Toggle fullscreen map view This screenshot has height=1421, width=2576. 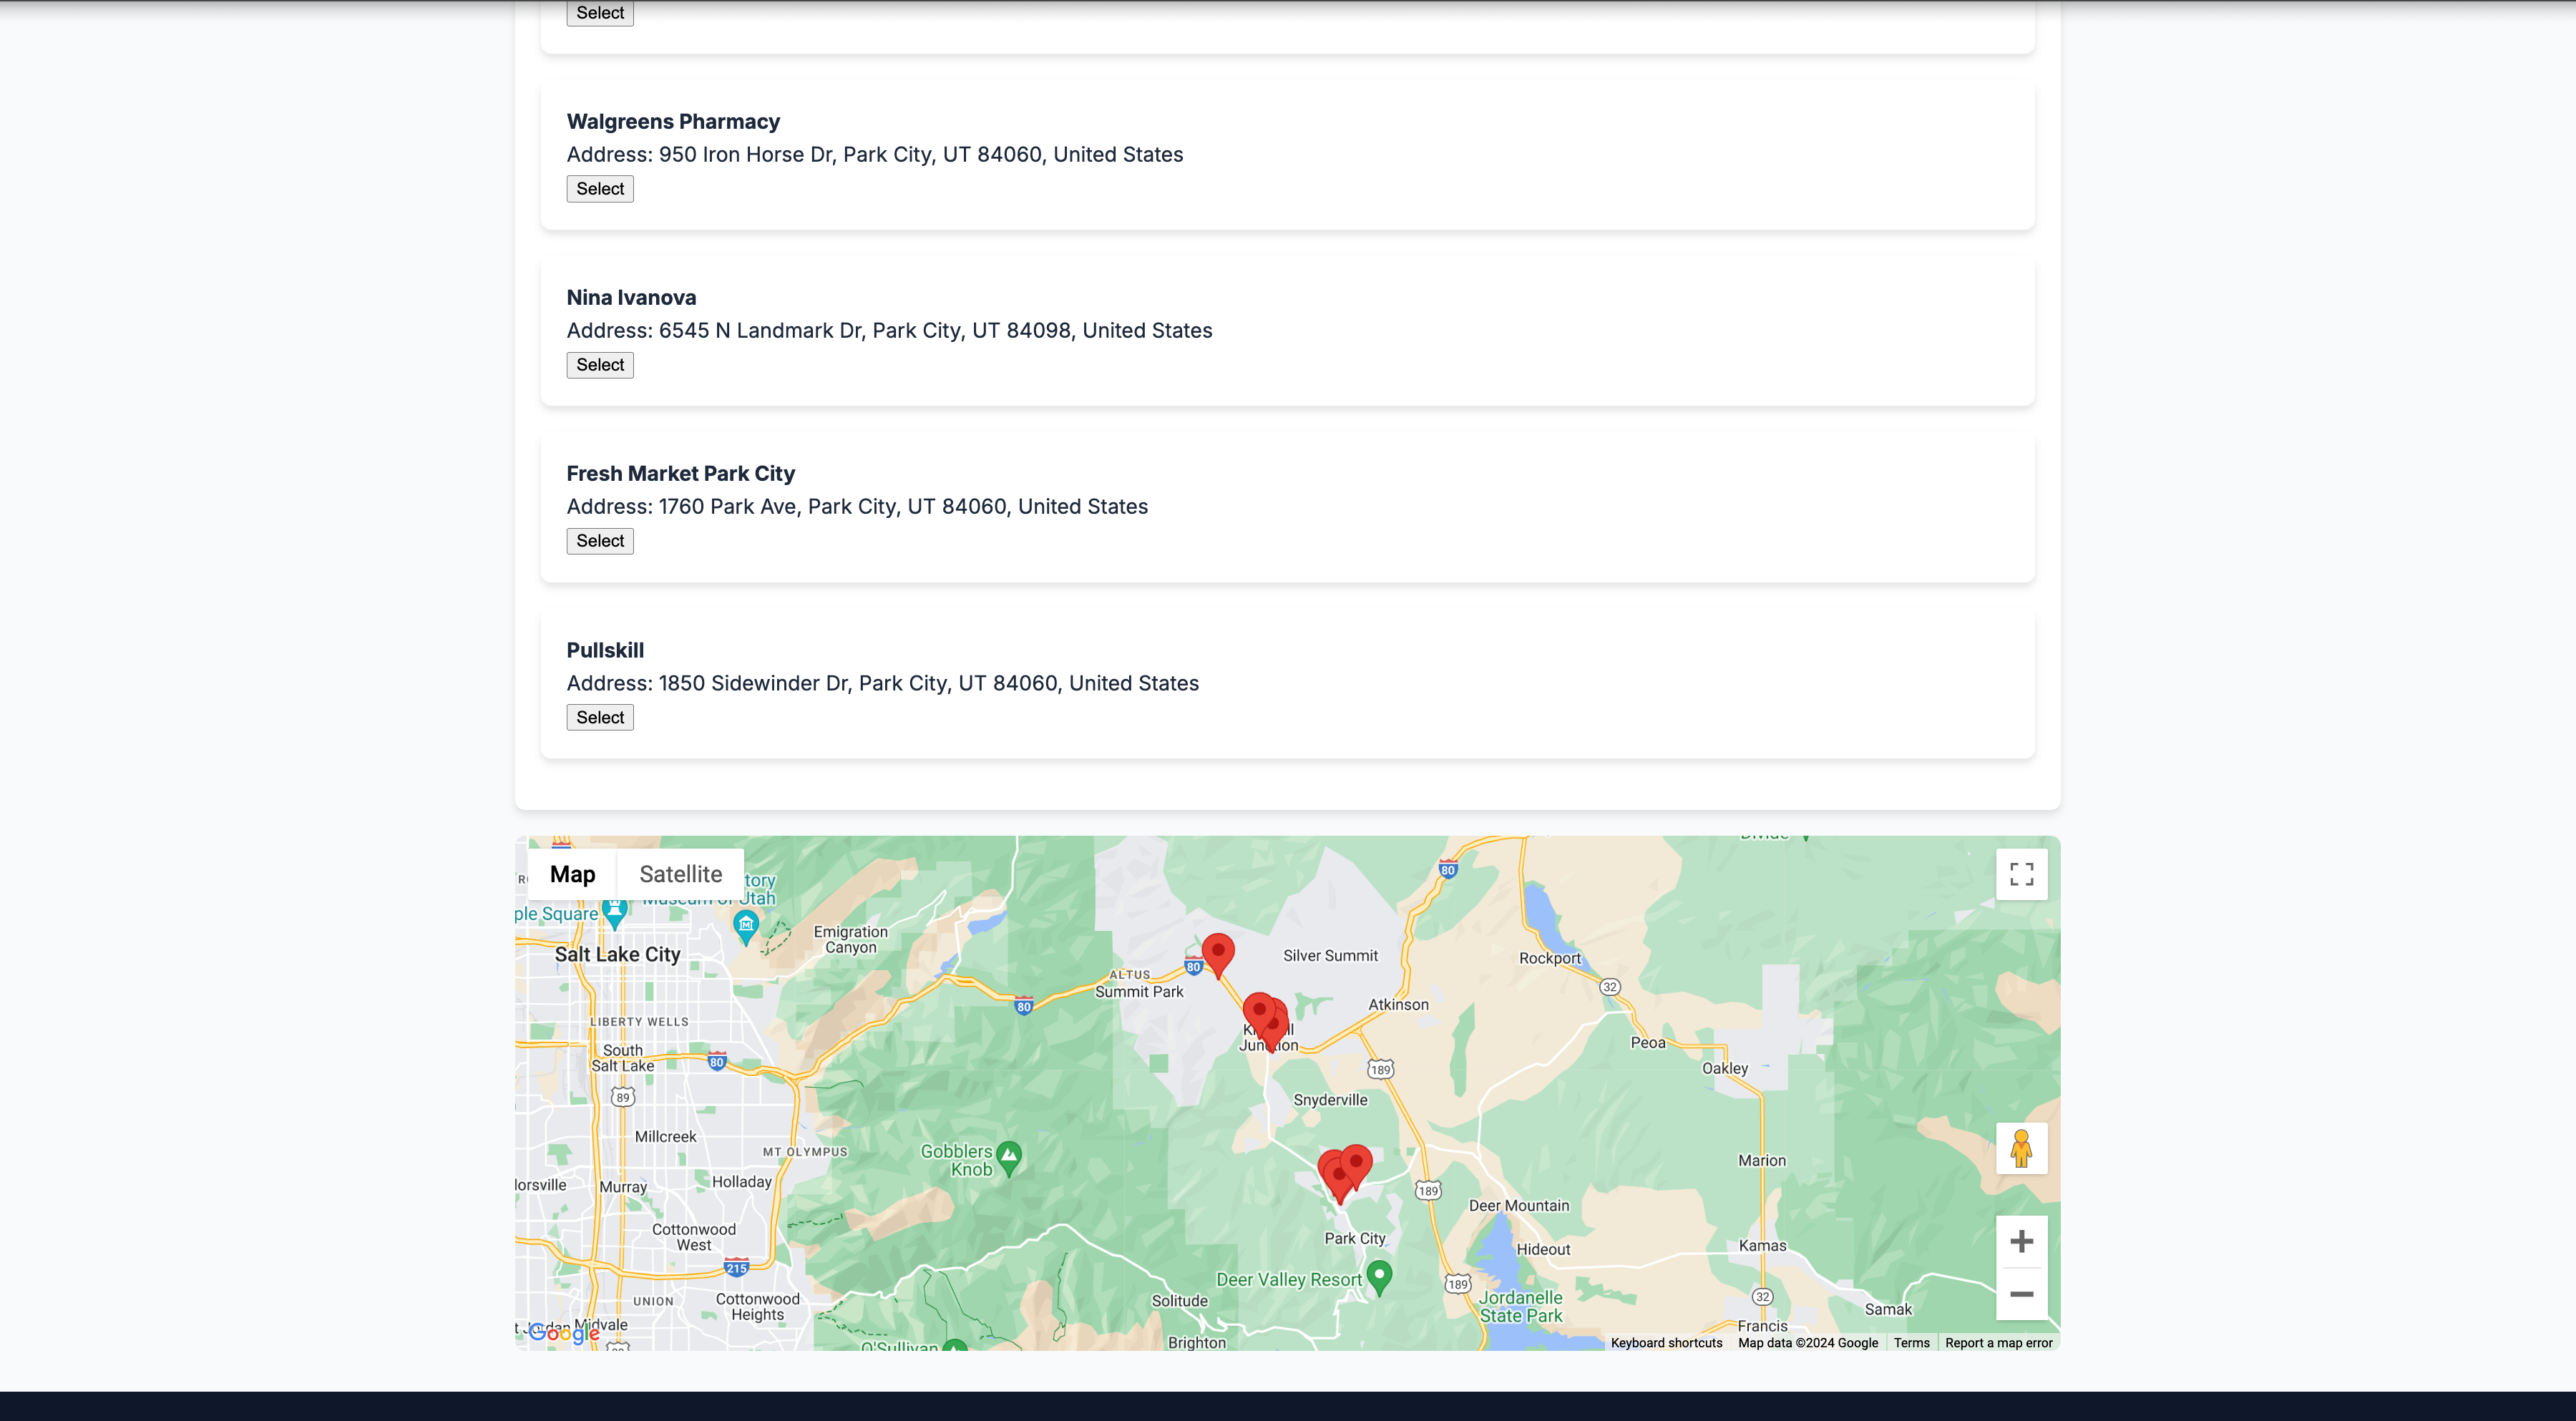pyautogui.click(x=2021, y=874)
